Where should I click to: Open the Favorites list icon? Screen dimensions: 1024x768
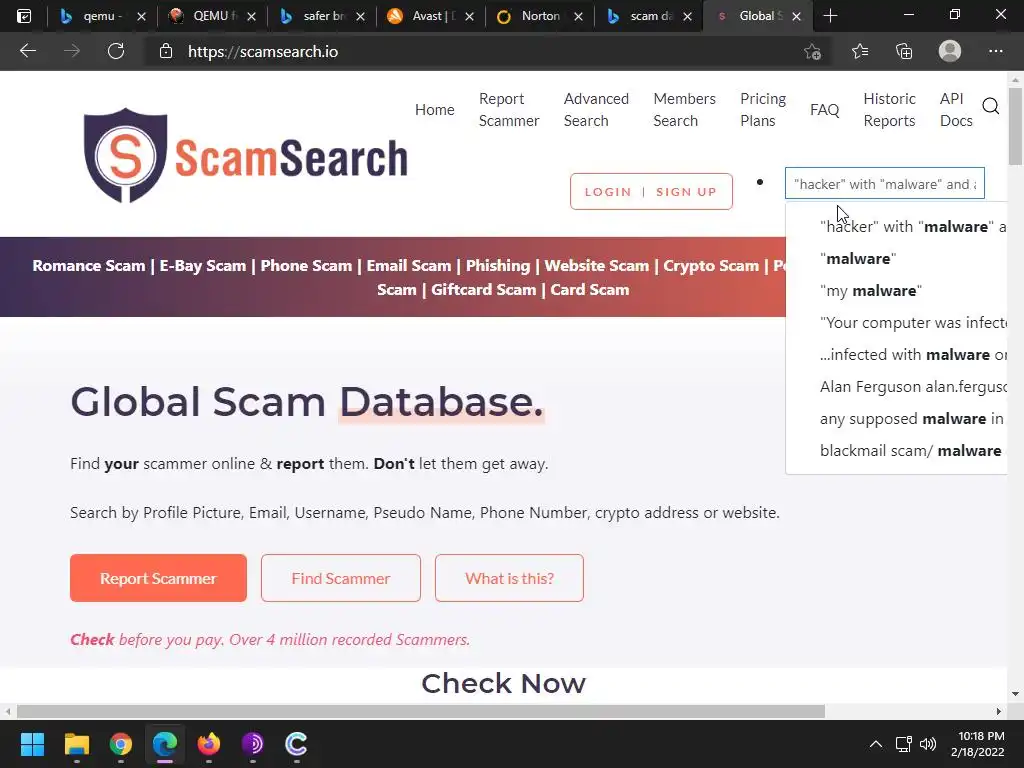[859, 51]
